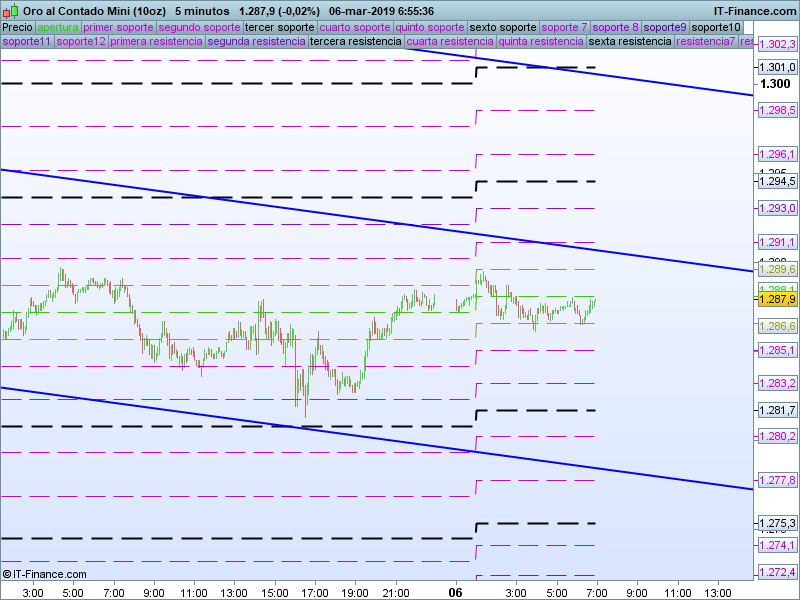Click the 1.281,7 black price label

pos(777,410)
